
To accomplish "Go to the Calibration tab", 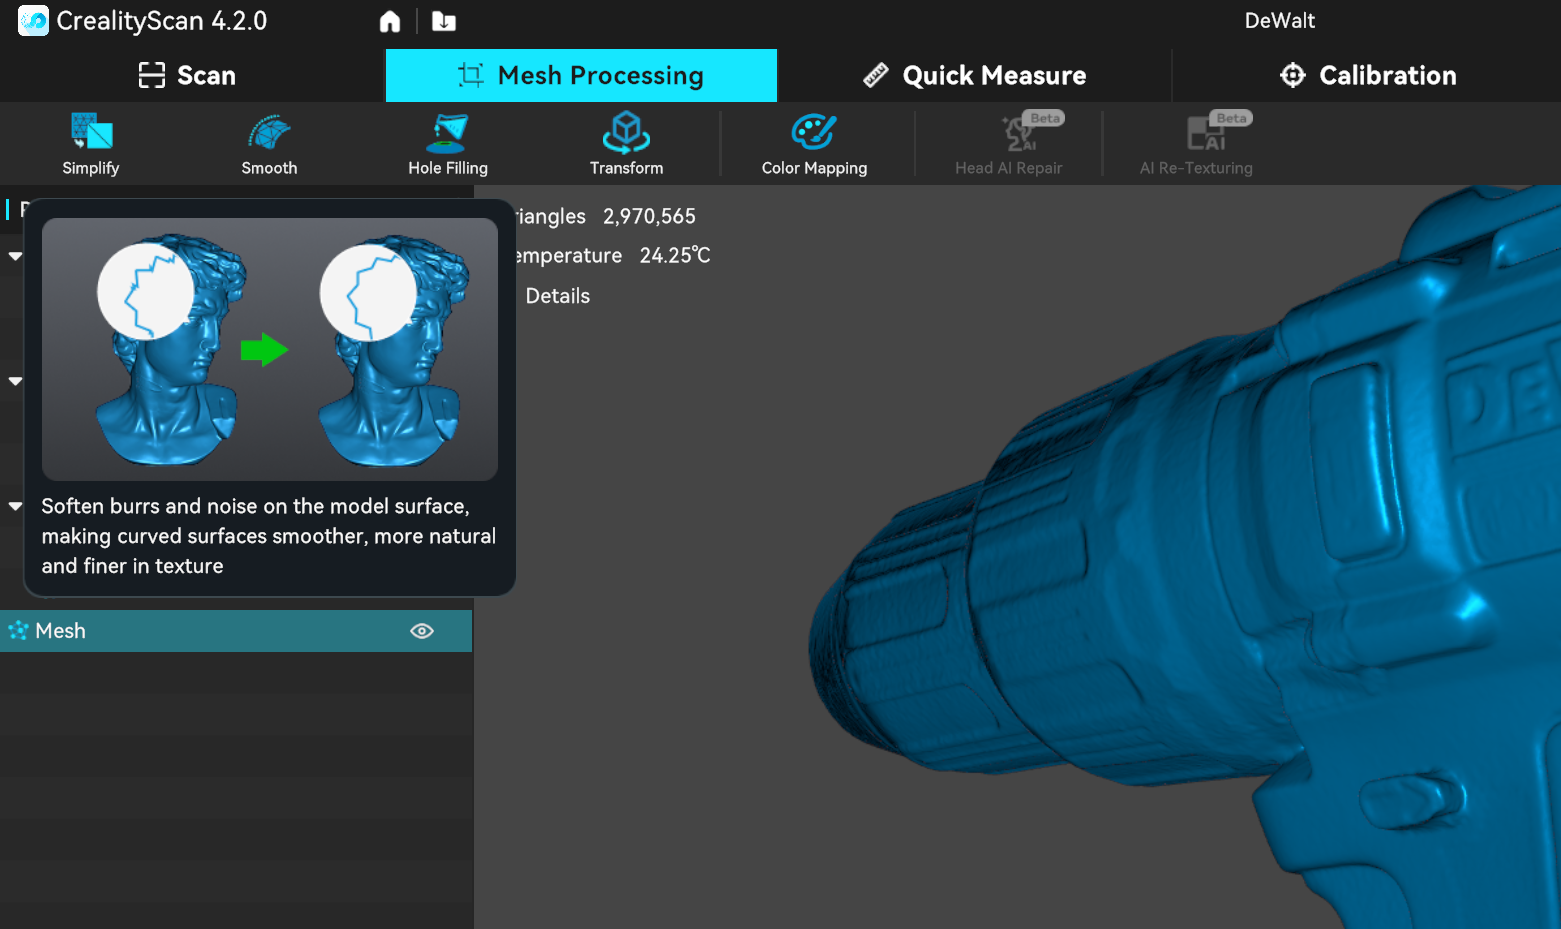I will tap(1367, 76).
